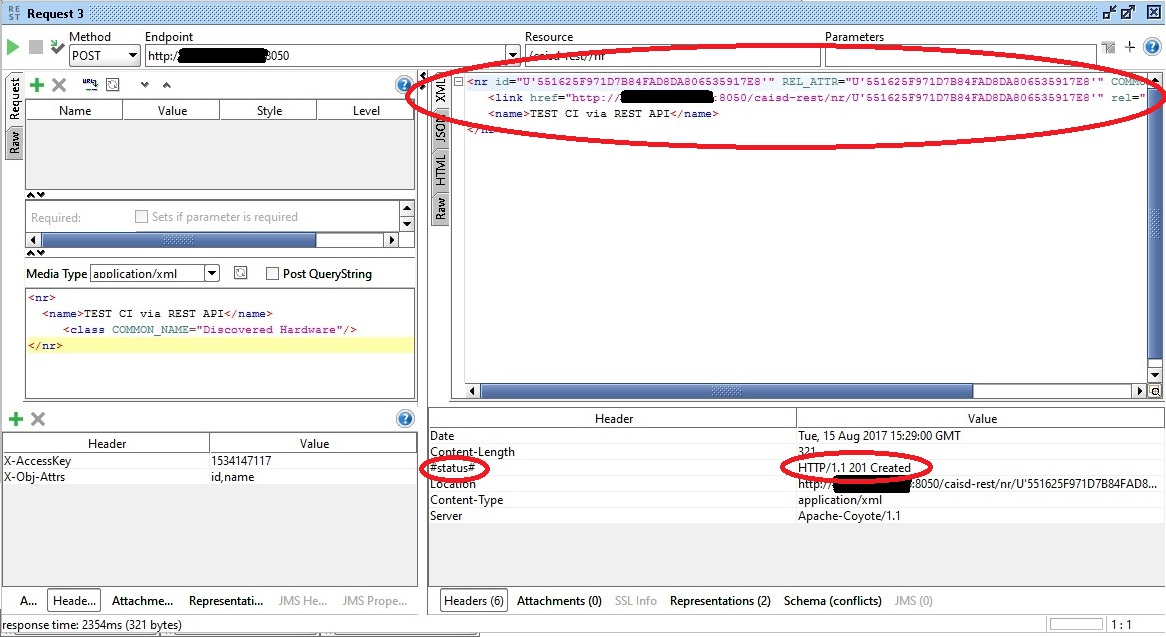Open the SSL Info tab
This screenshot has height=637, width=1166.
(x=635, y=601)
